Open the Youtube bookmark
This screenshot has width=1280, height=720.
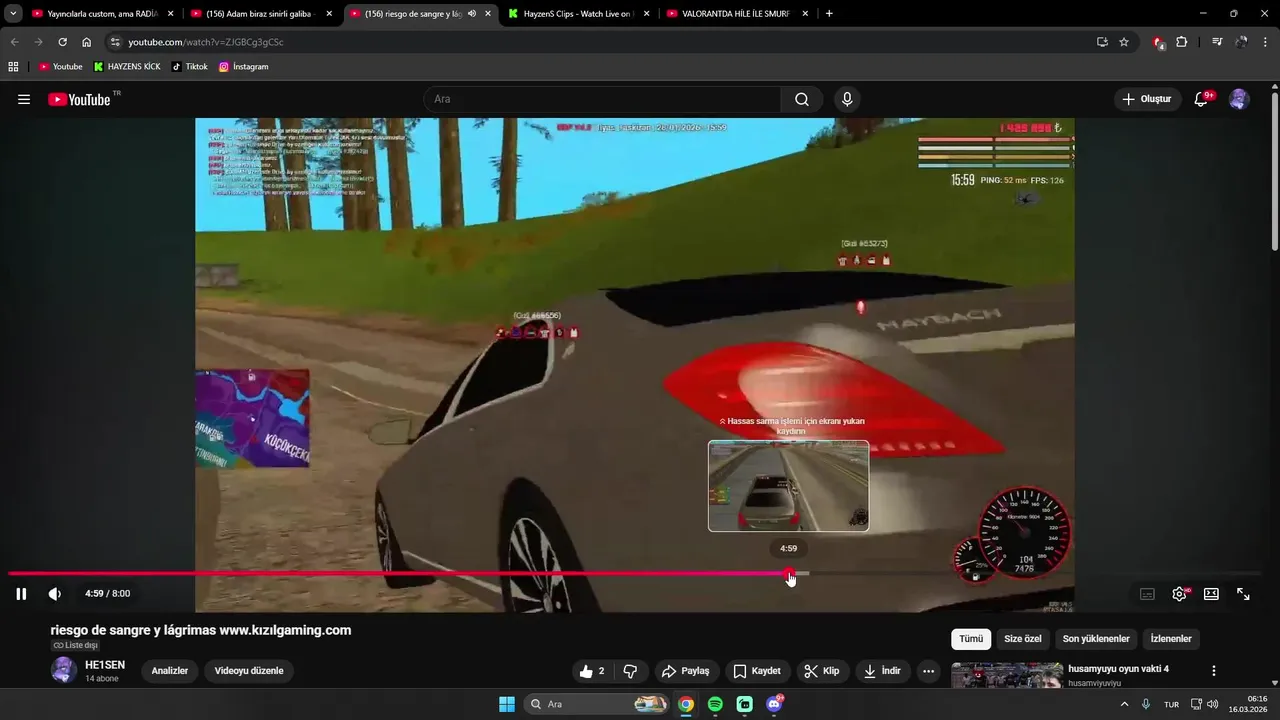(61, 67)
